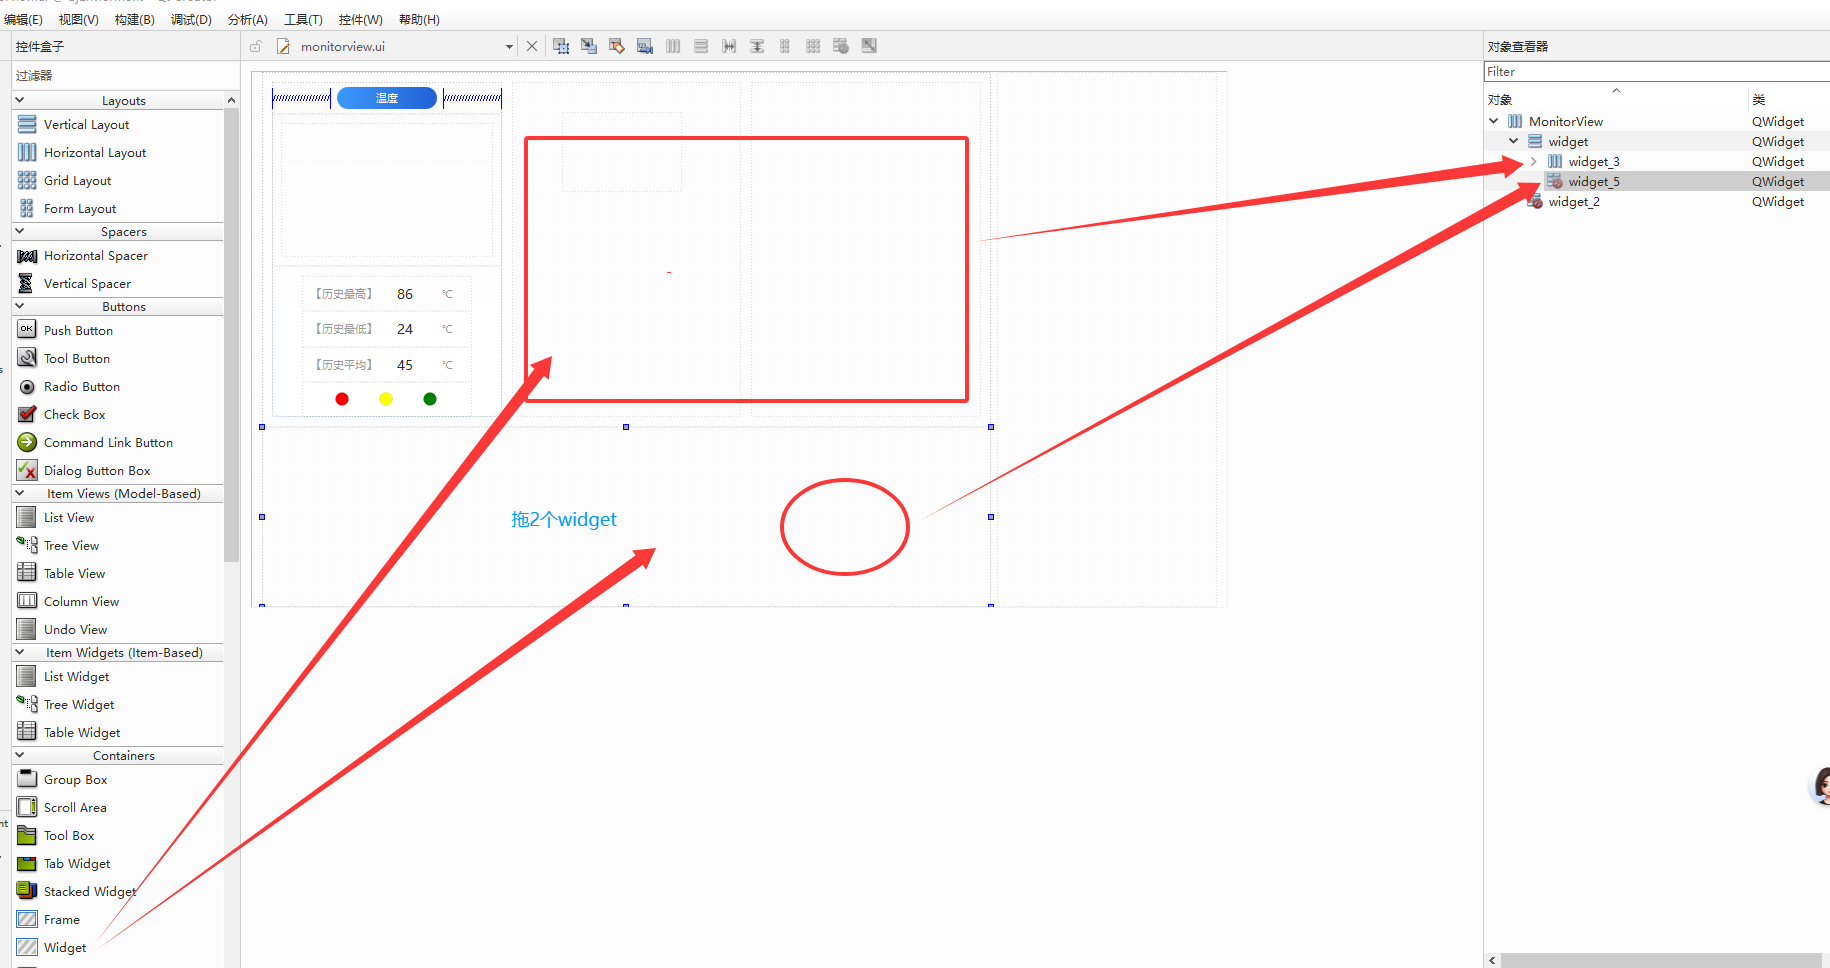Open the 视图(V) menu
The width and height of the screenshot is (1830, 968).
79,19
